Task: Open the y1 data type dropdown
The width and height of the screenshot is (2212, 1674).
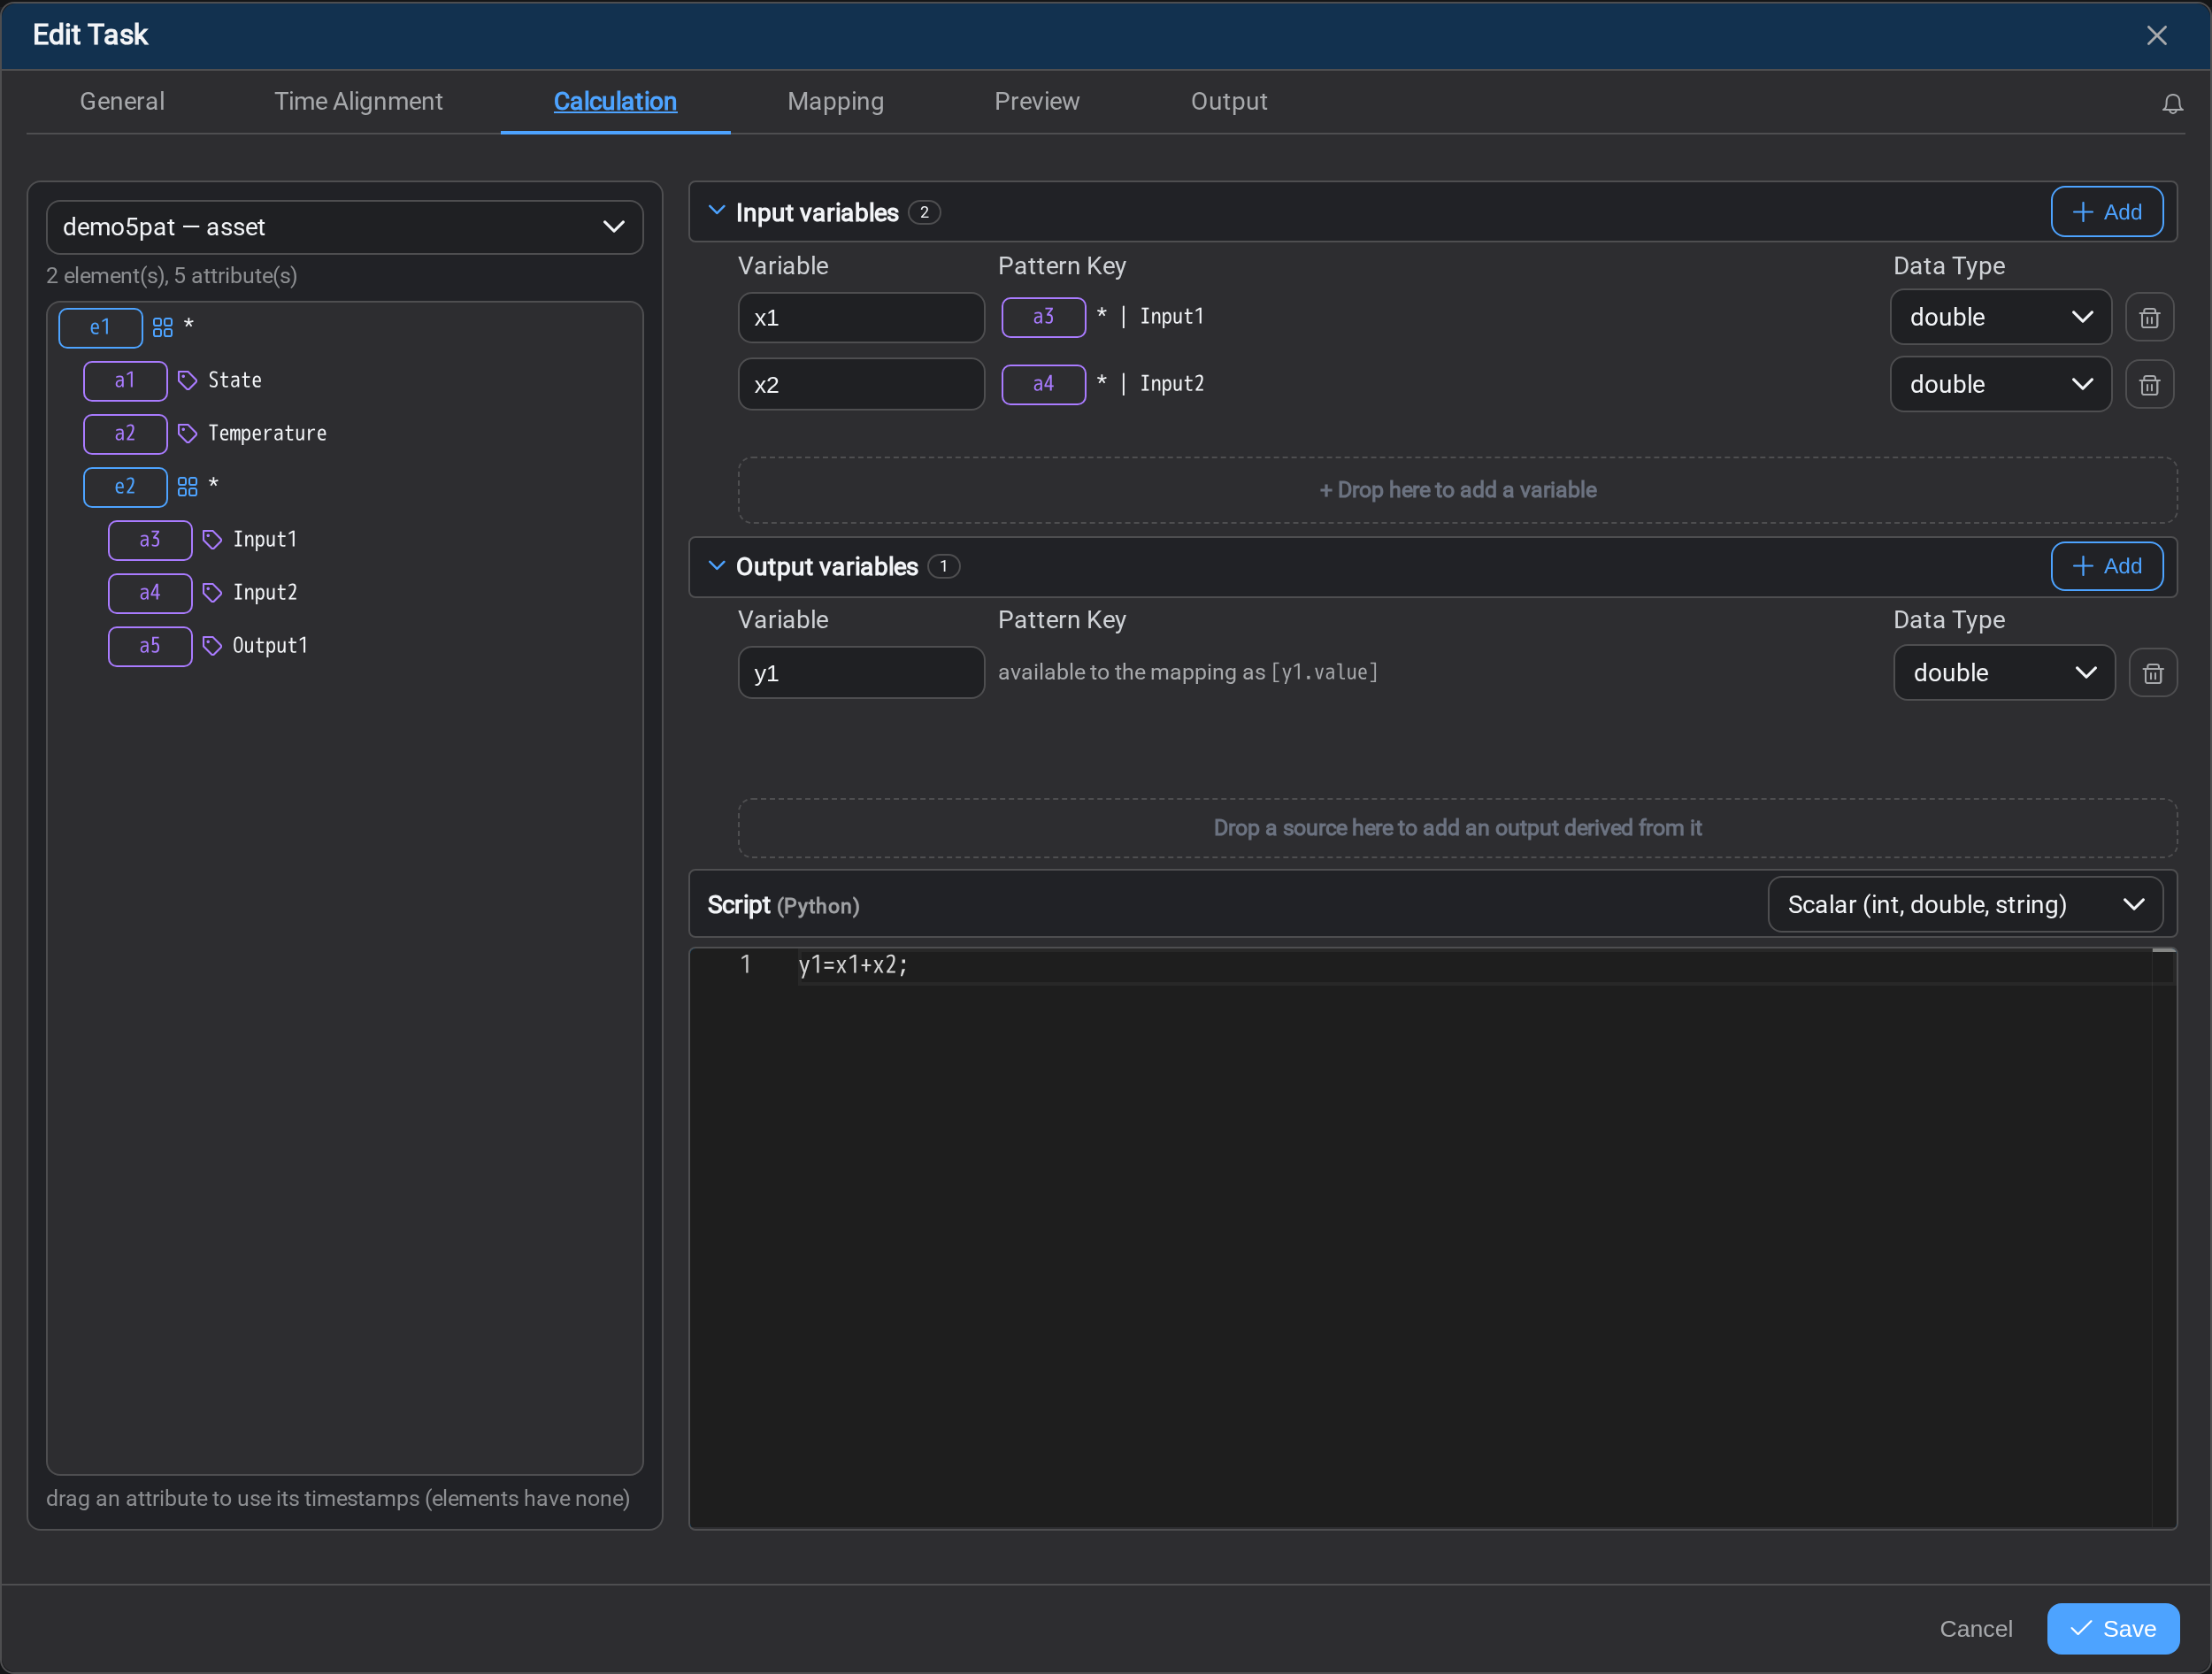Action: coord(2004,673)
